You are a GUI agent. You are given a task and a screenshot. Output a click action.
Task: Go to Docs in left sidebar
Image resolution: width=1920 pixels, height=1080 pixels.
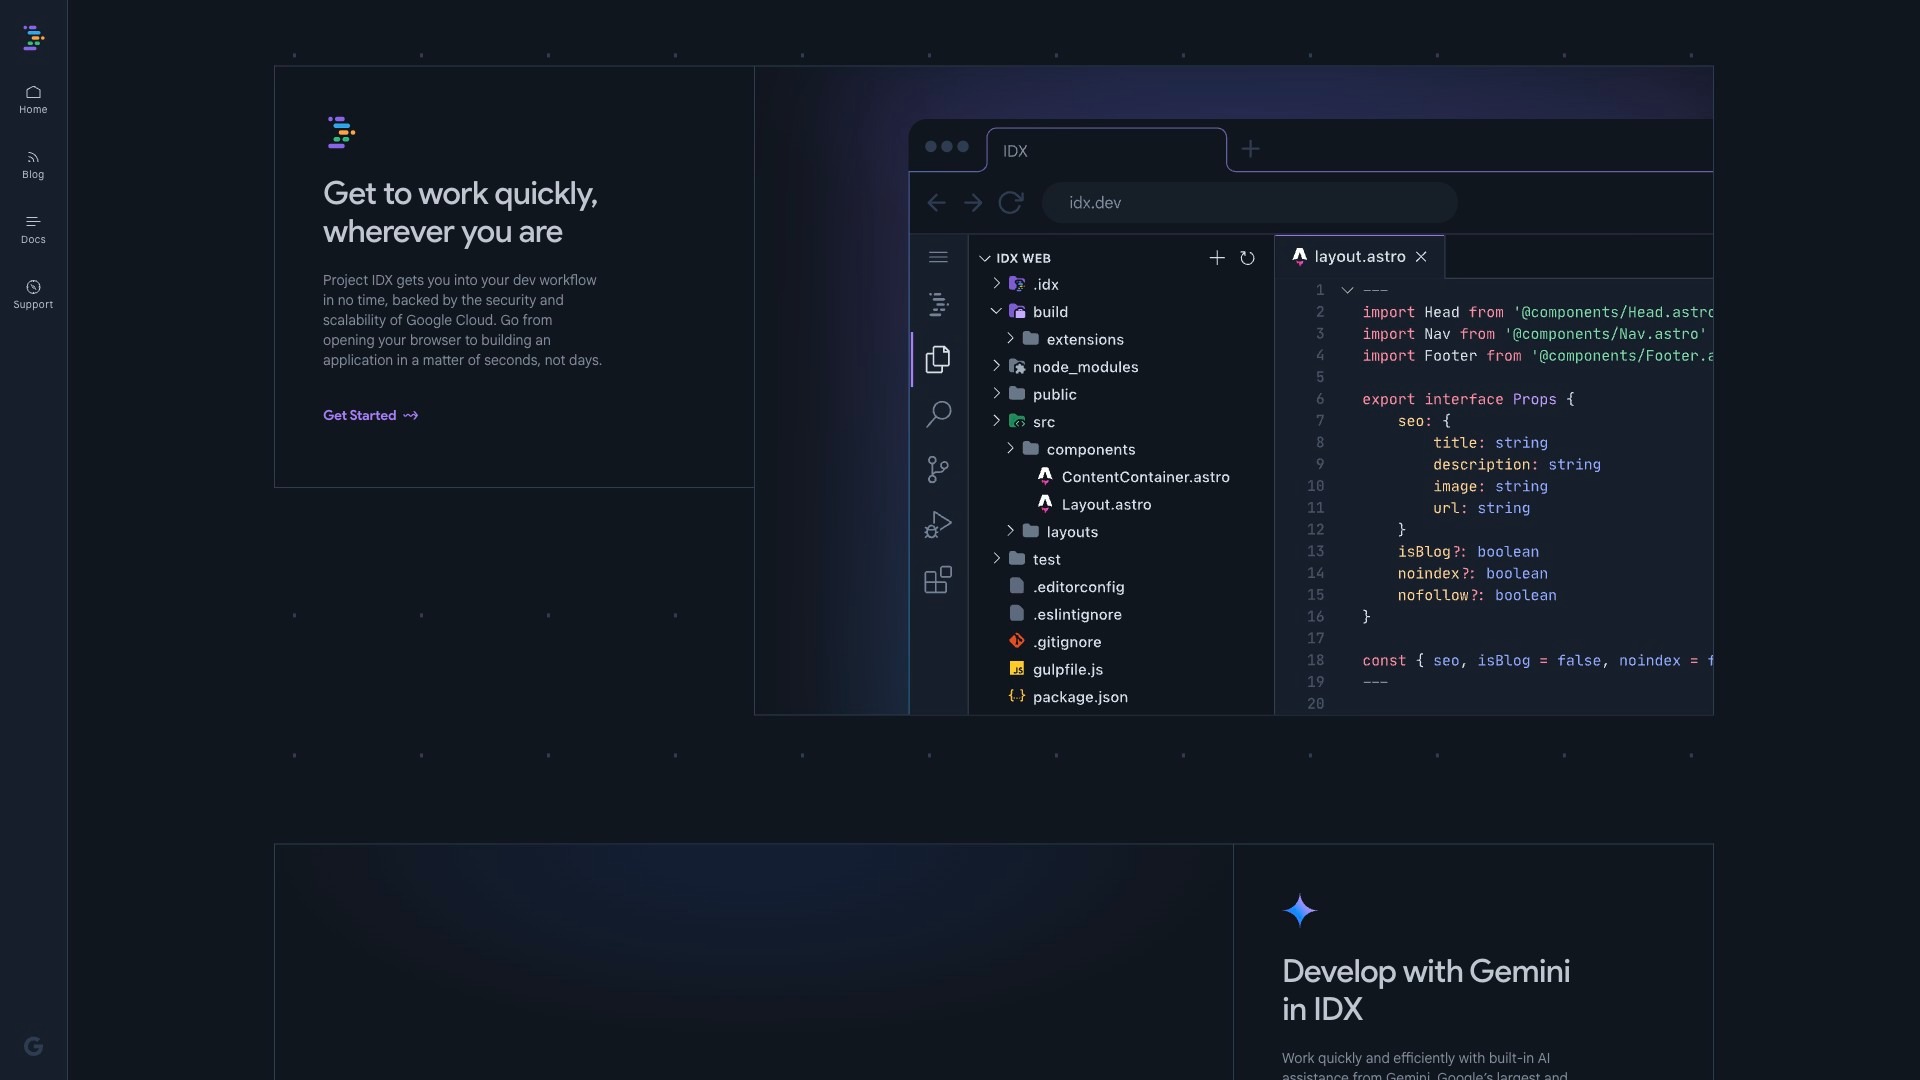(x=33, y=229)
